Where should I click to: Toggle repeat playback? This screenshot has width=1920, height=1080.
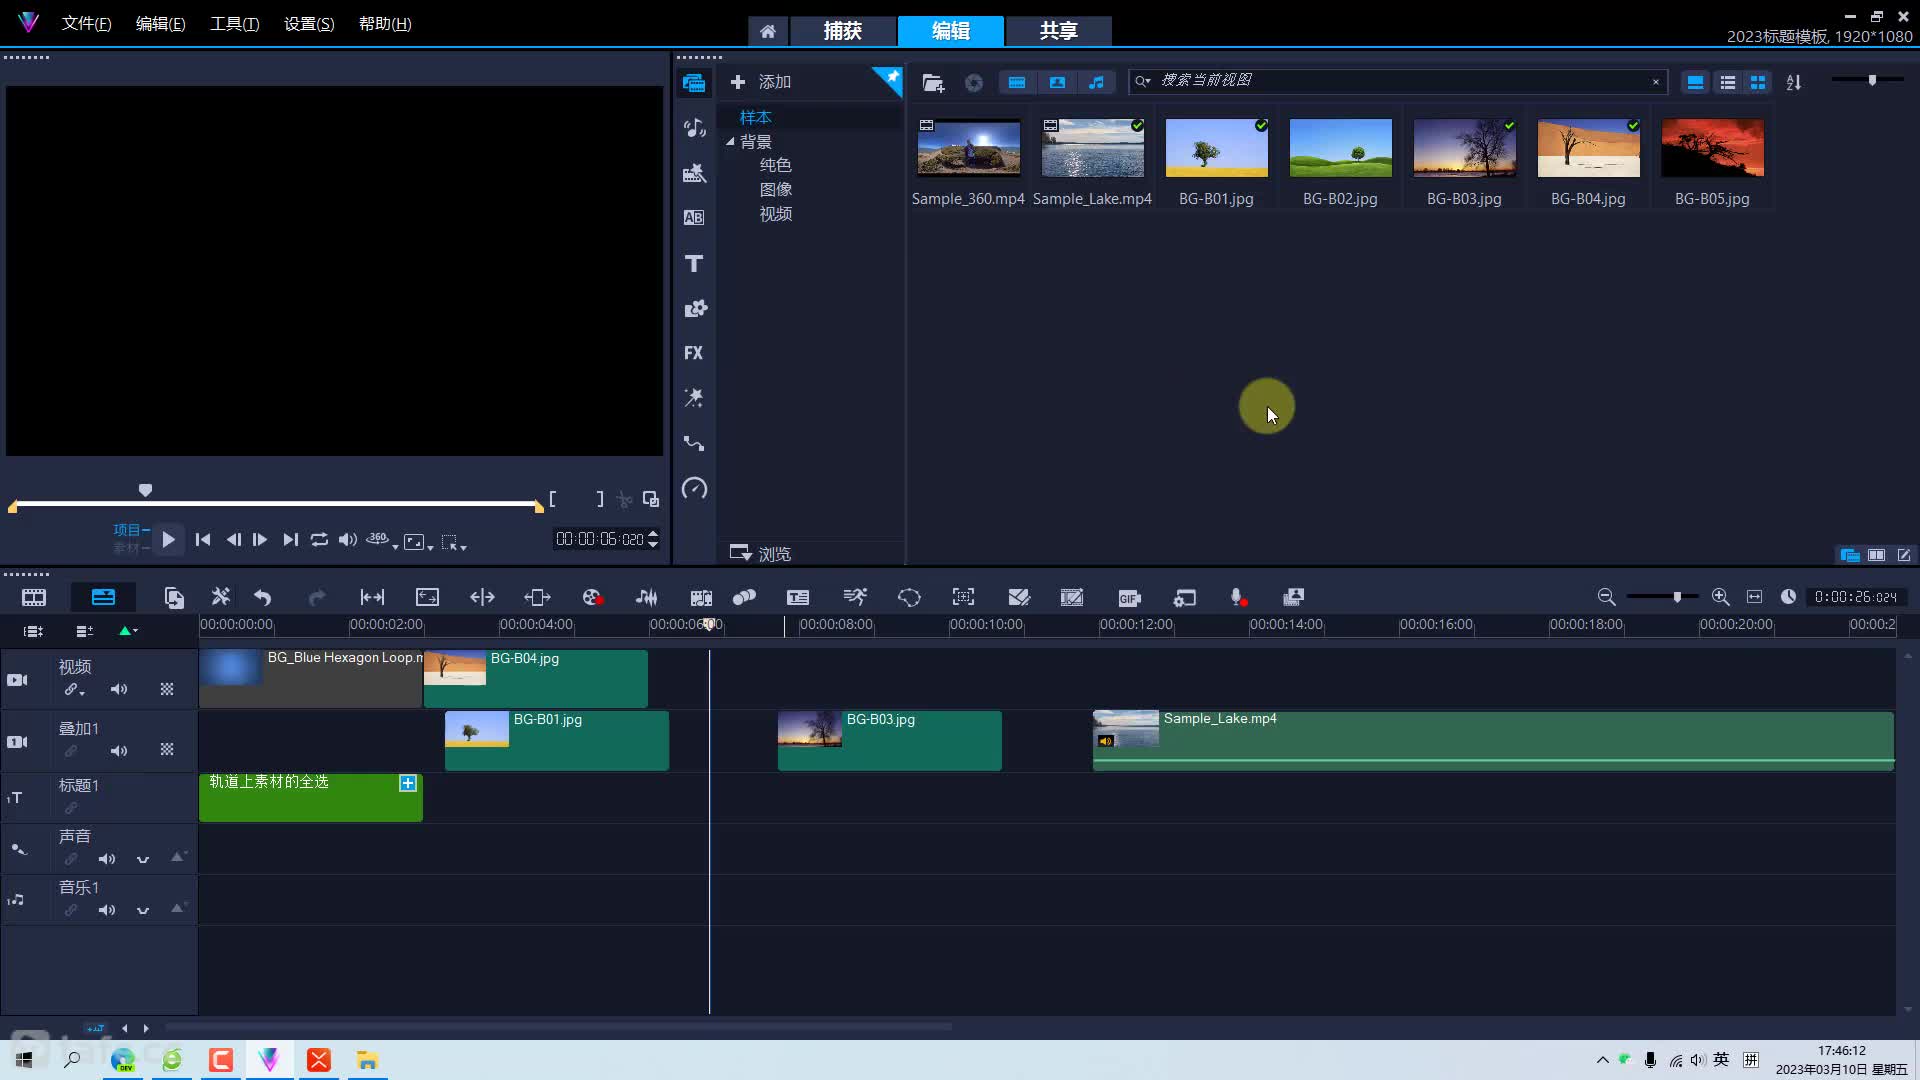[319, 540]
